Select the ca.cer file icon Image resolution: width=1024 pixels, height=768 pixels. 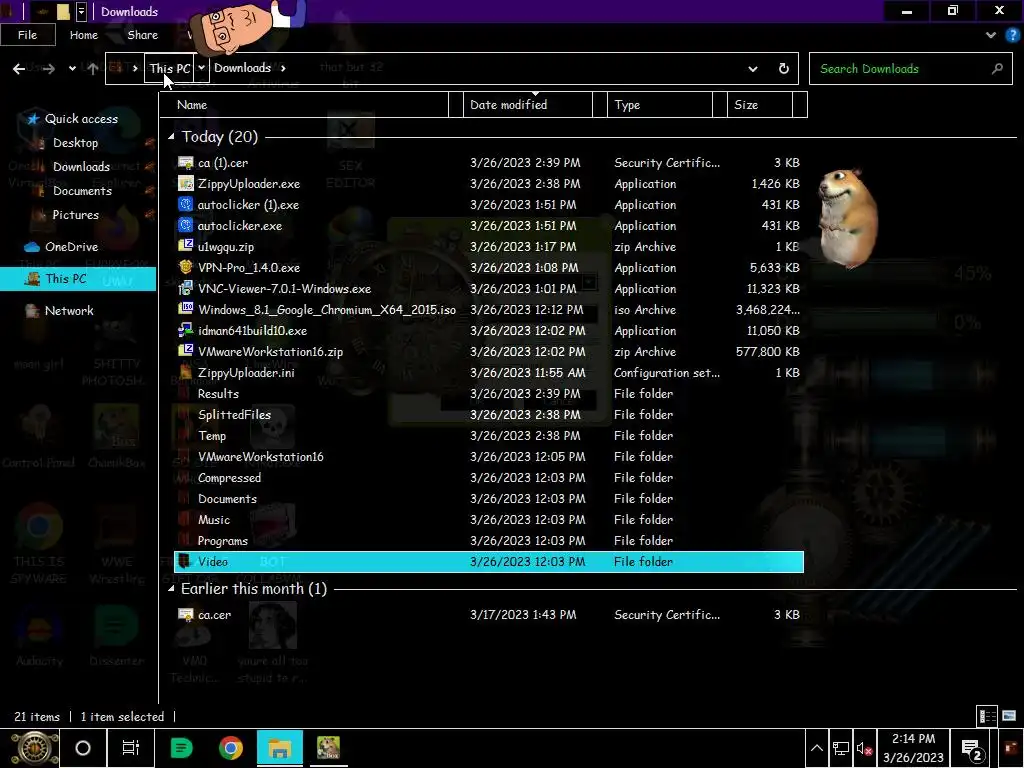[x=185, y=615]
